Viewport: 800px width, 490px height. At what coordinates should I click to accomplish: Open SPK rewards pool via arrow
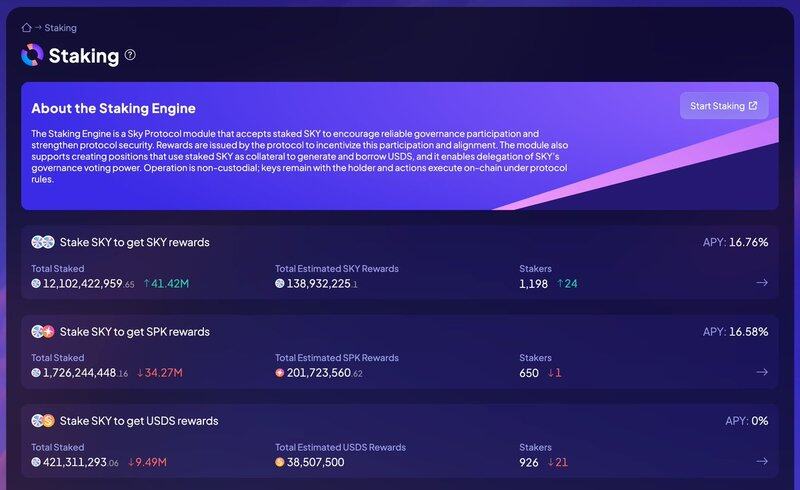coord(762,372)
